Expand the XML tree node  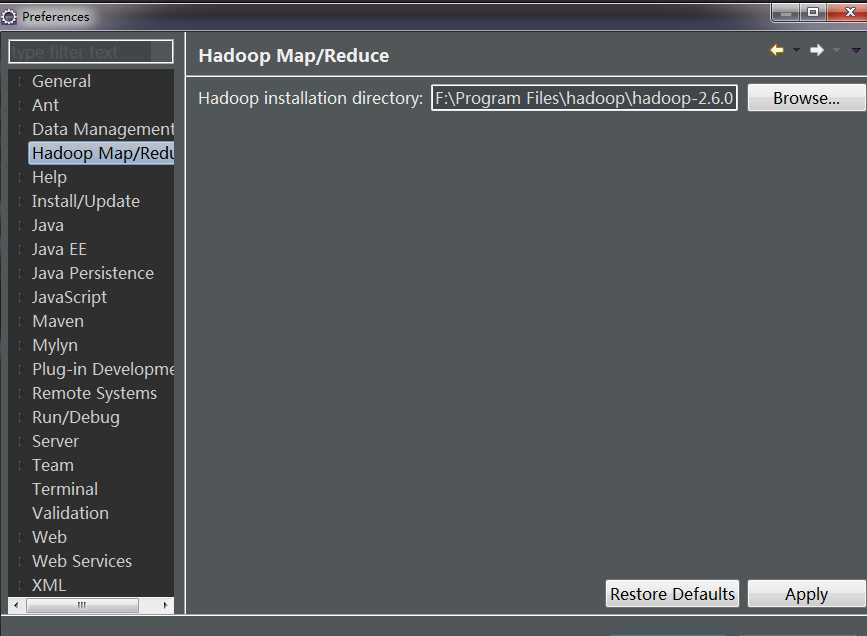point(20,585)
